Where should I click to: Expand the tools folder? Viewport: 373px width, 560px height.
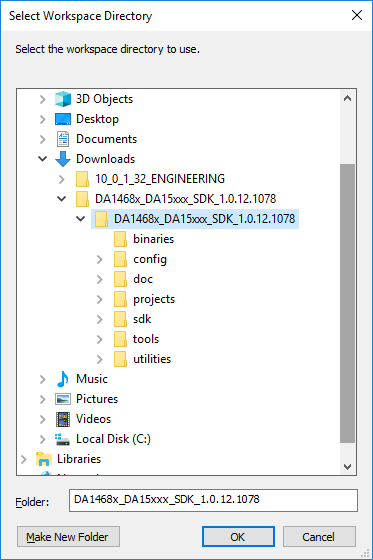tap(100, 339)
